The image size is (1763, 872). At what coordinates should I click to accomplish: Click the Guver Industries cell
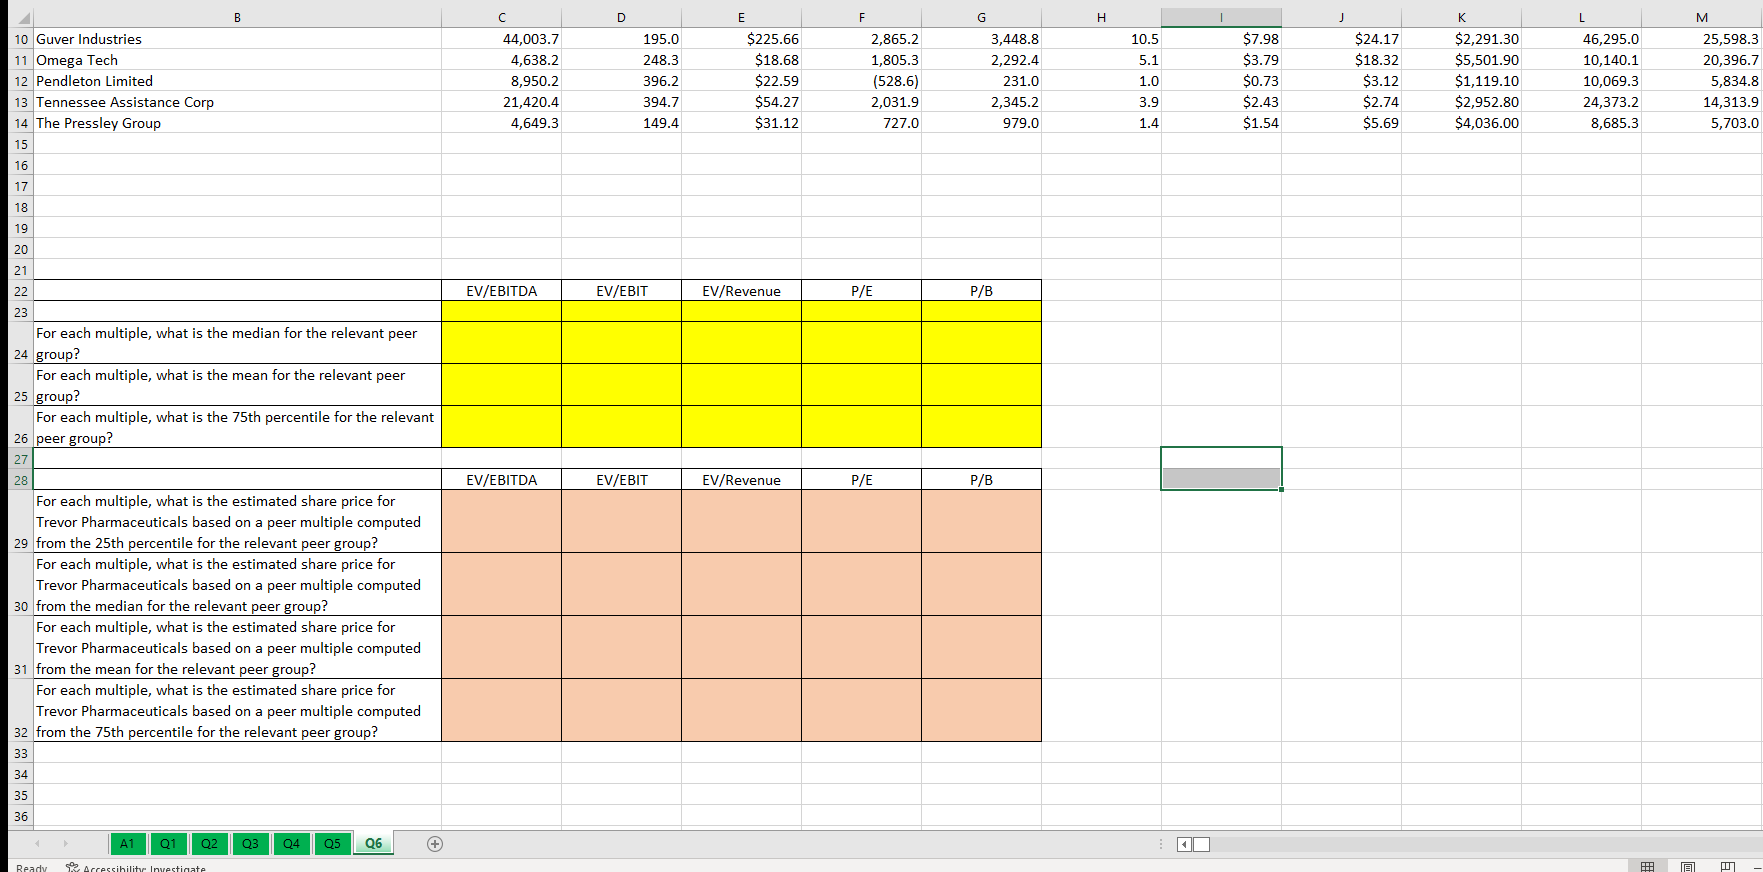237,39
